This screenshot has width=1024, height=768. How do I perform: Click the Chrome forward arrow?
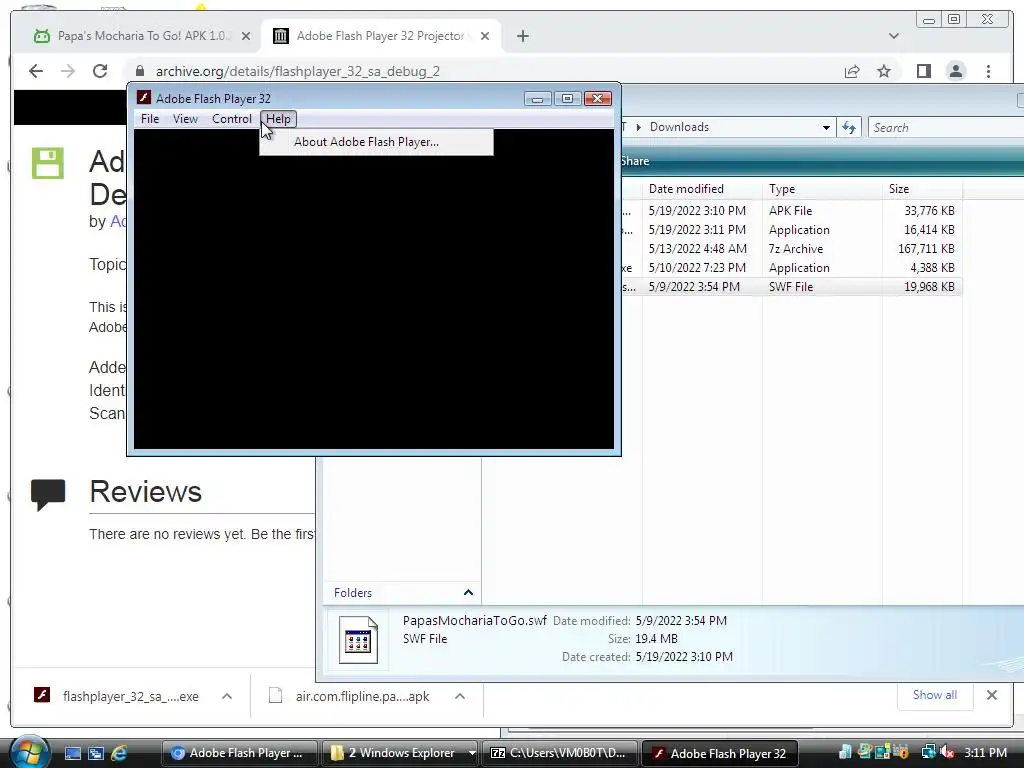pos(68,71)
